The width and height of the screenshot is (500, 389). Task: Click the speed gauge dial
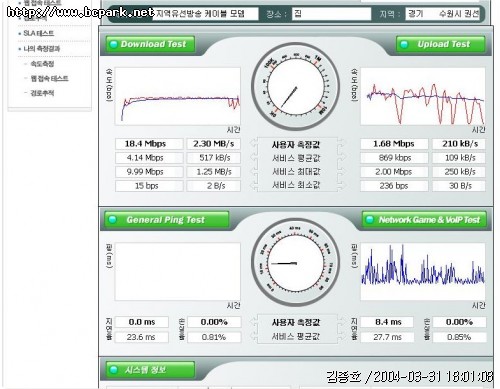point(295,86)
